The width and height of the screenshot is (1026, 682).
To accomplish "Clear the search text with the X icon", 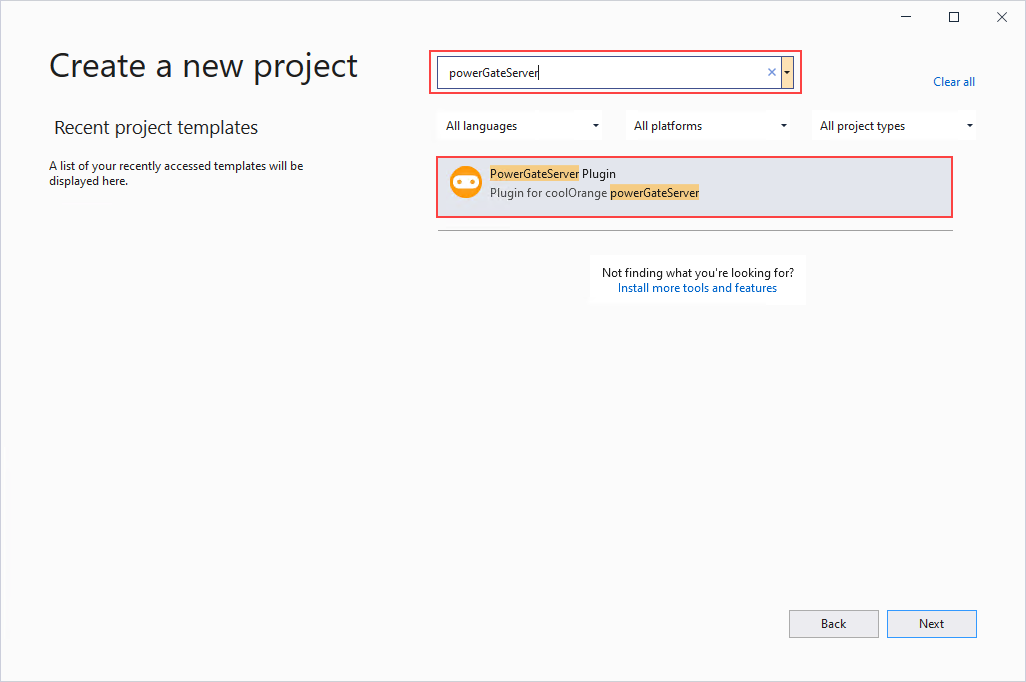I will point(771,72).
